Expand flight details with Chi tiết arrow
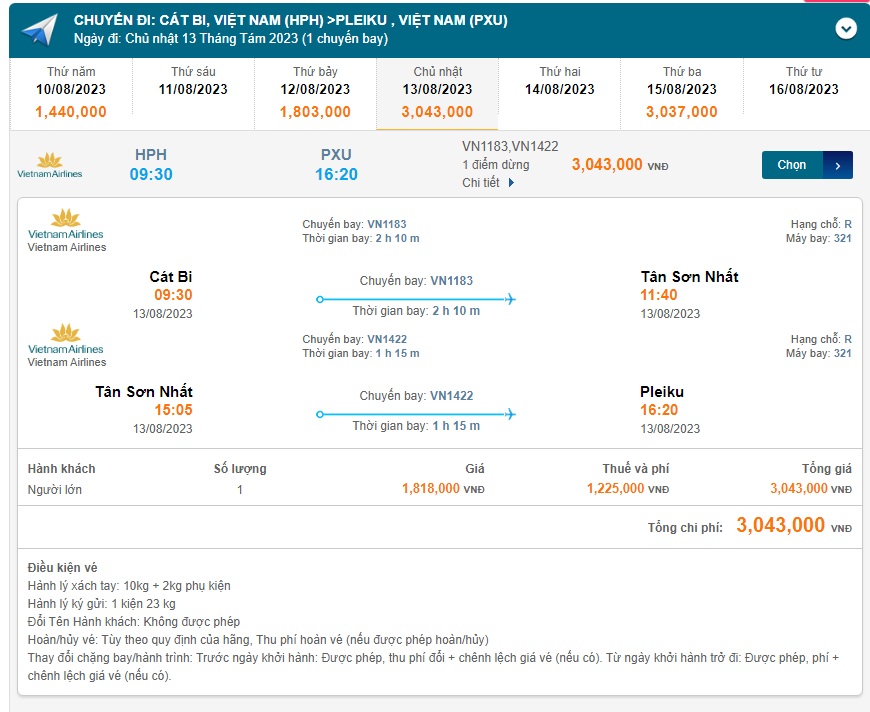This screenshot has width=870, height=712. 511,183
